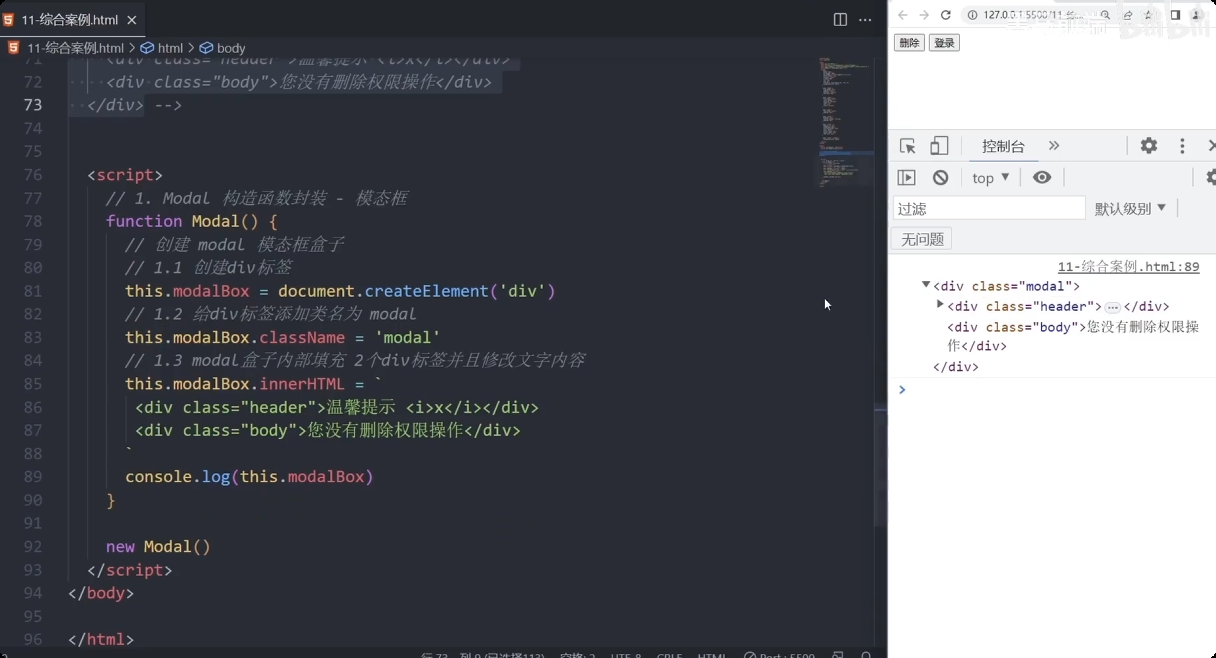The image size is (1216, 658).
Task: Activate the inspect element picker
Action: tap(907, 146)
